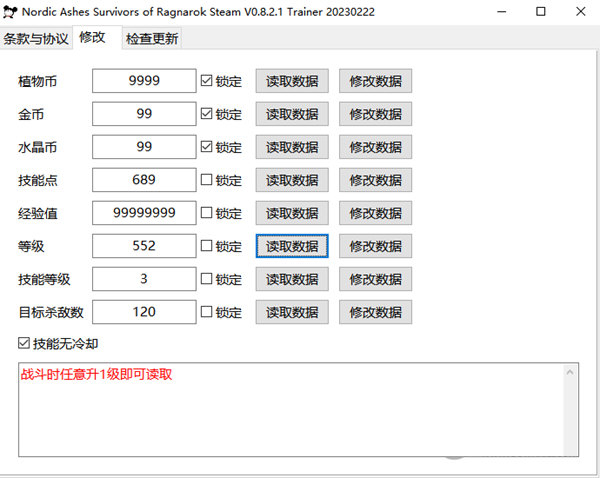Enable the 锁定 checkbox for 技能点
The width and height of the screenshot is (600, 478).
click(x=207, y=180)
